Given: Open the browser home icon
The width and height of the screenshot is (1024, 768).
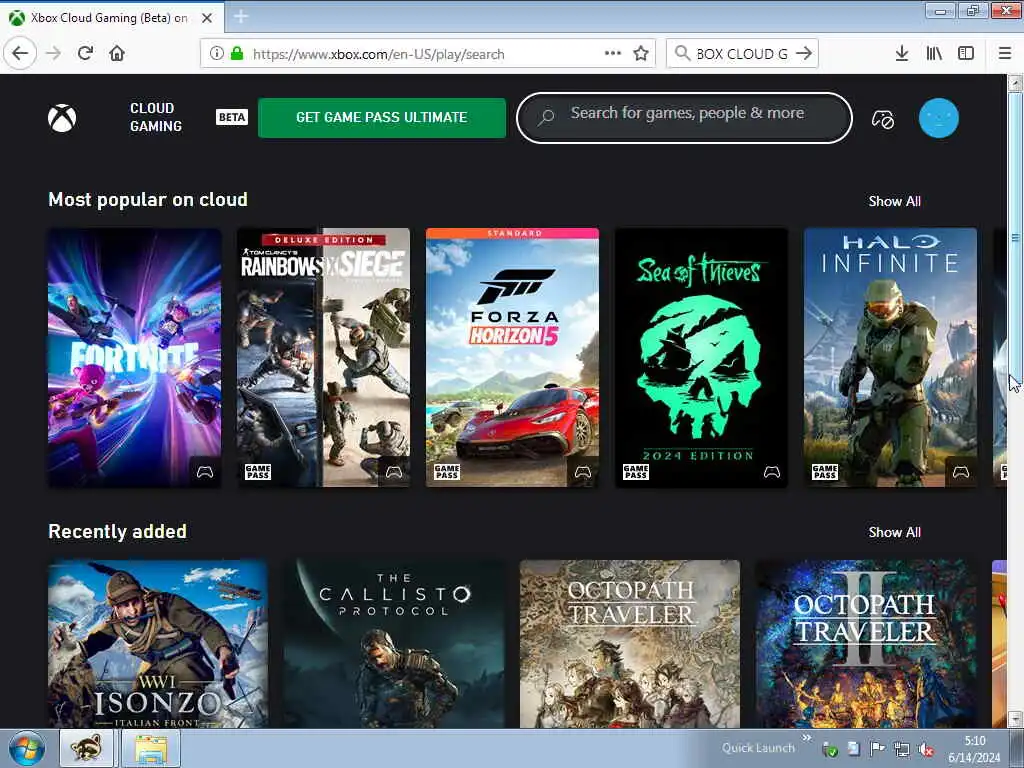Looking at the screenshot, I should (117, 54).
